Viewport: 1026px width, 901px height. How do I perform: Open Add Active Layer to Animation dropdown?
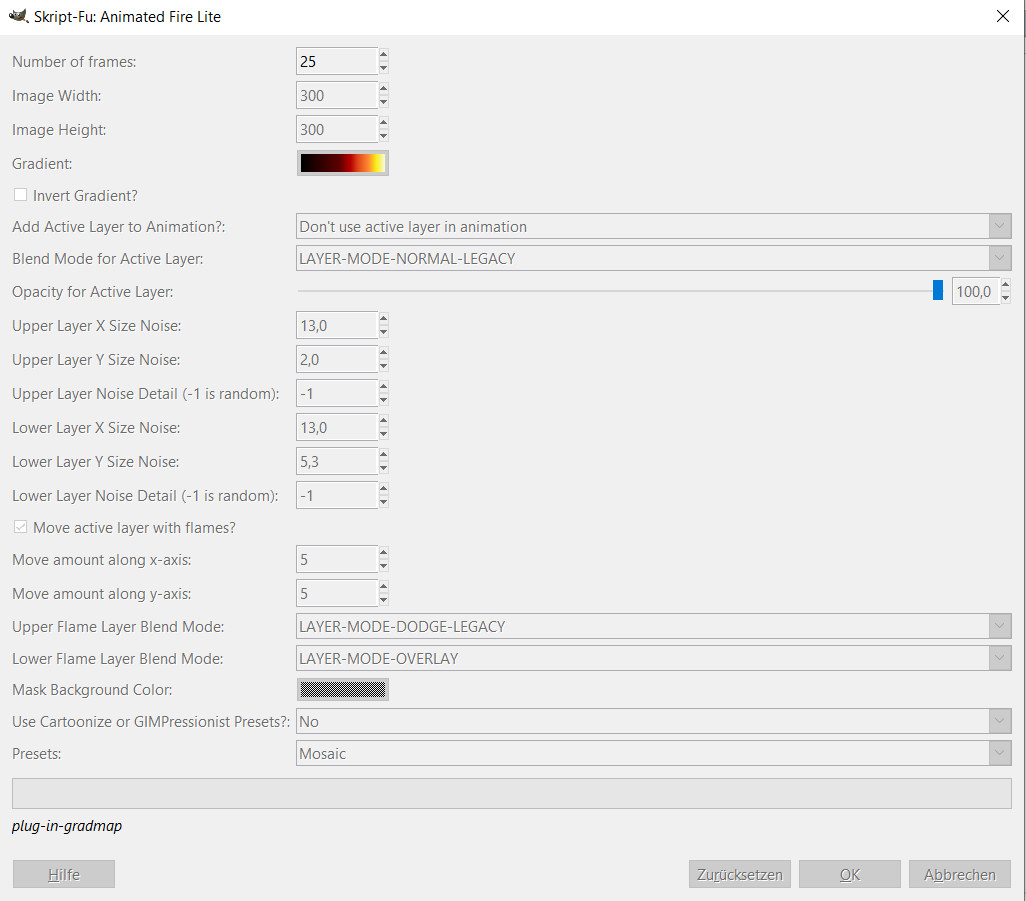654,227
